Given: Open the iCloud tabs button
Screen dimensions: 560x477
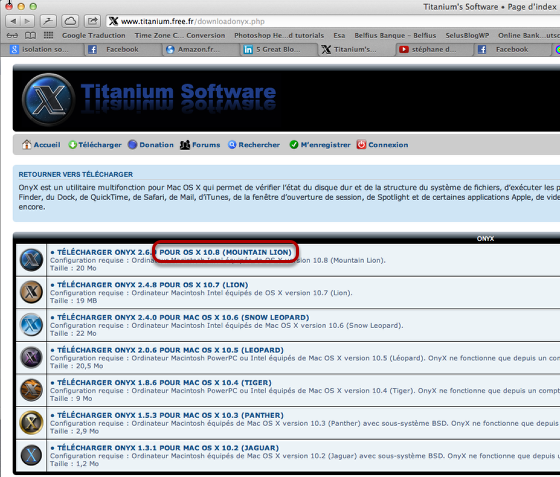Looking at the screenshot, I should pyautogui.click(x=70, y=21).
